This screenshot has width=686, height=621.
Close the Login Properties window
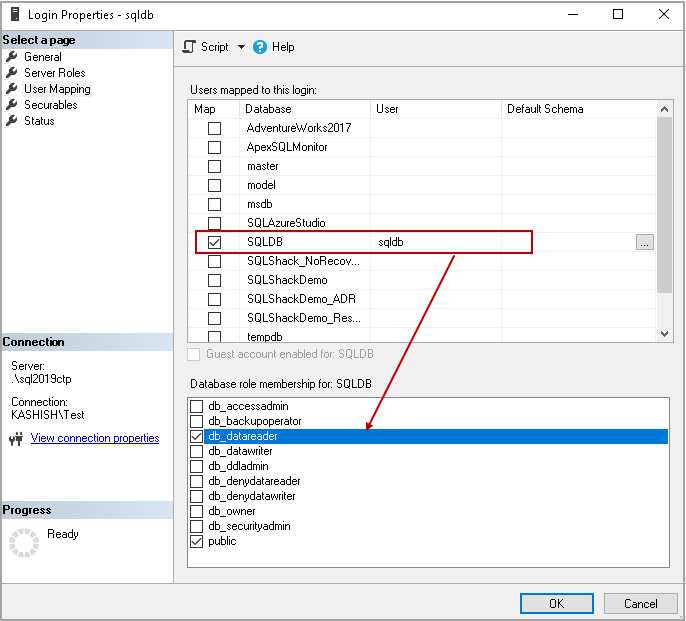[x=664, y=14]
